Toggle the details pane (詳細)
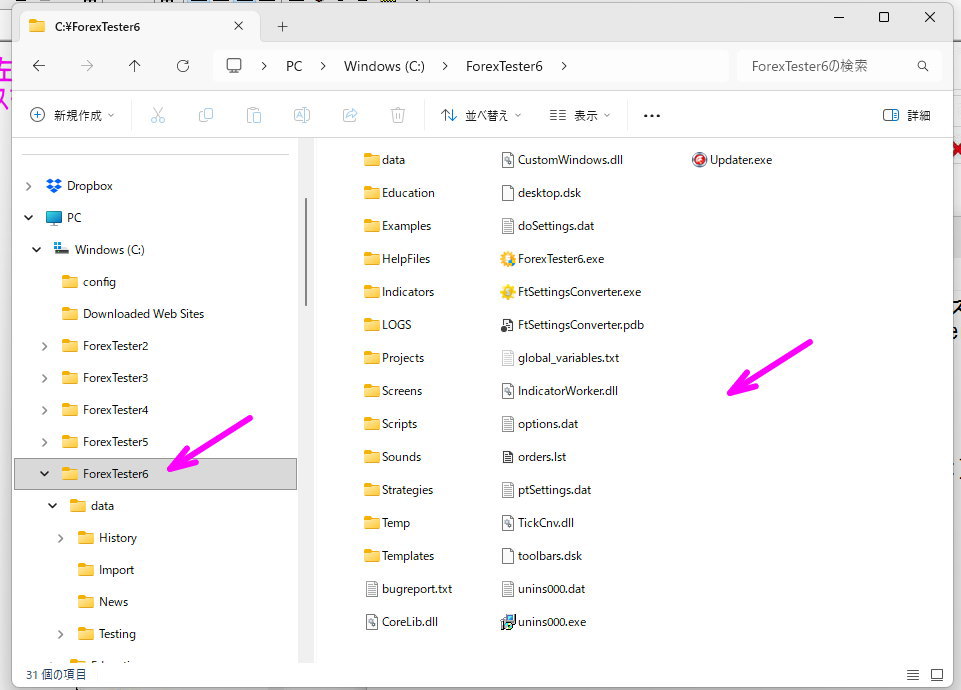This screenshot has height=690, width=961. (x=906, y=115)
